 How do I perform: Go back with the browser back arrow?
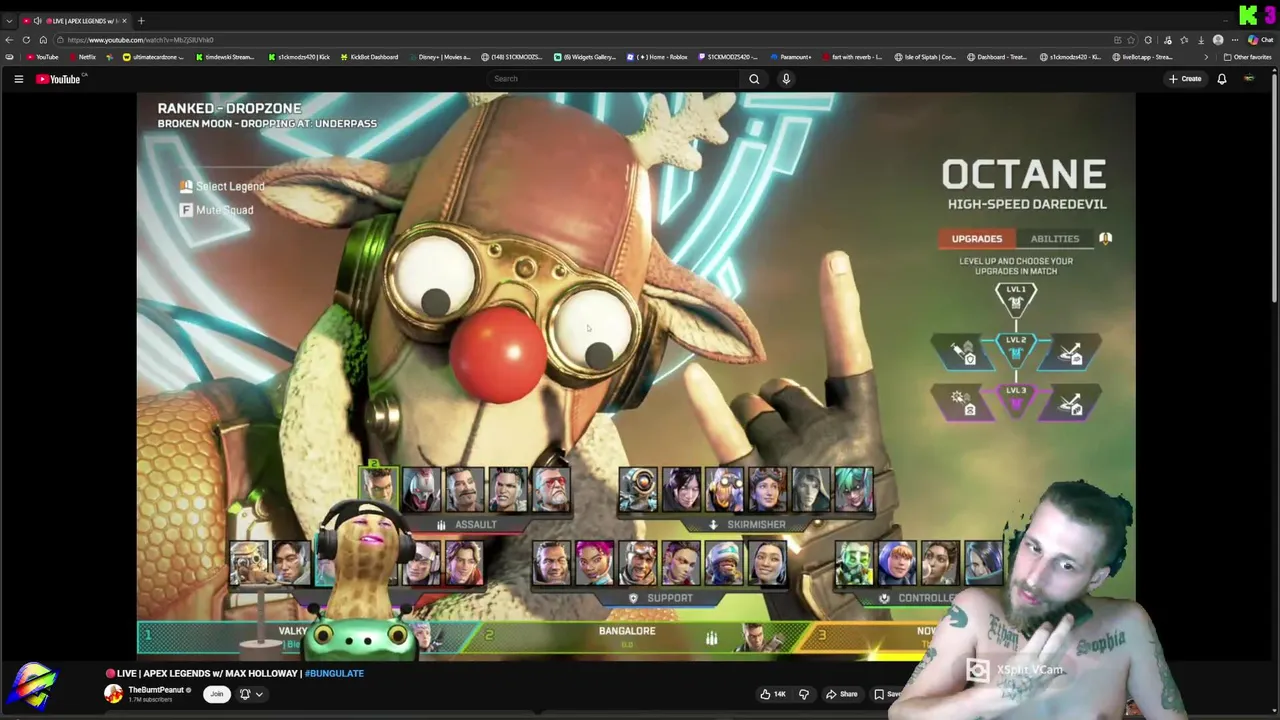pyautogui.click(x=10, y=40)
